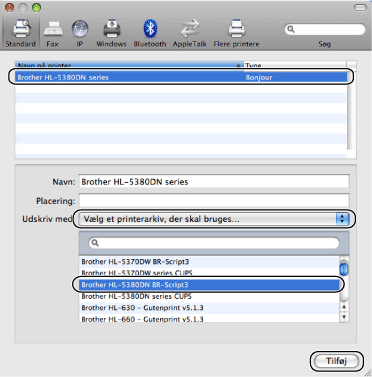Click the magnifier icon in driver search
This screenshot has width=372, height=377.
pyautogui.click(x=95, y=243)
